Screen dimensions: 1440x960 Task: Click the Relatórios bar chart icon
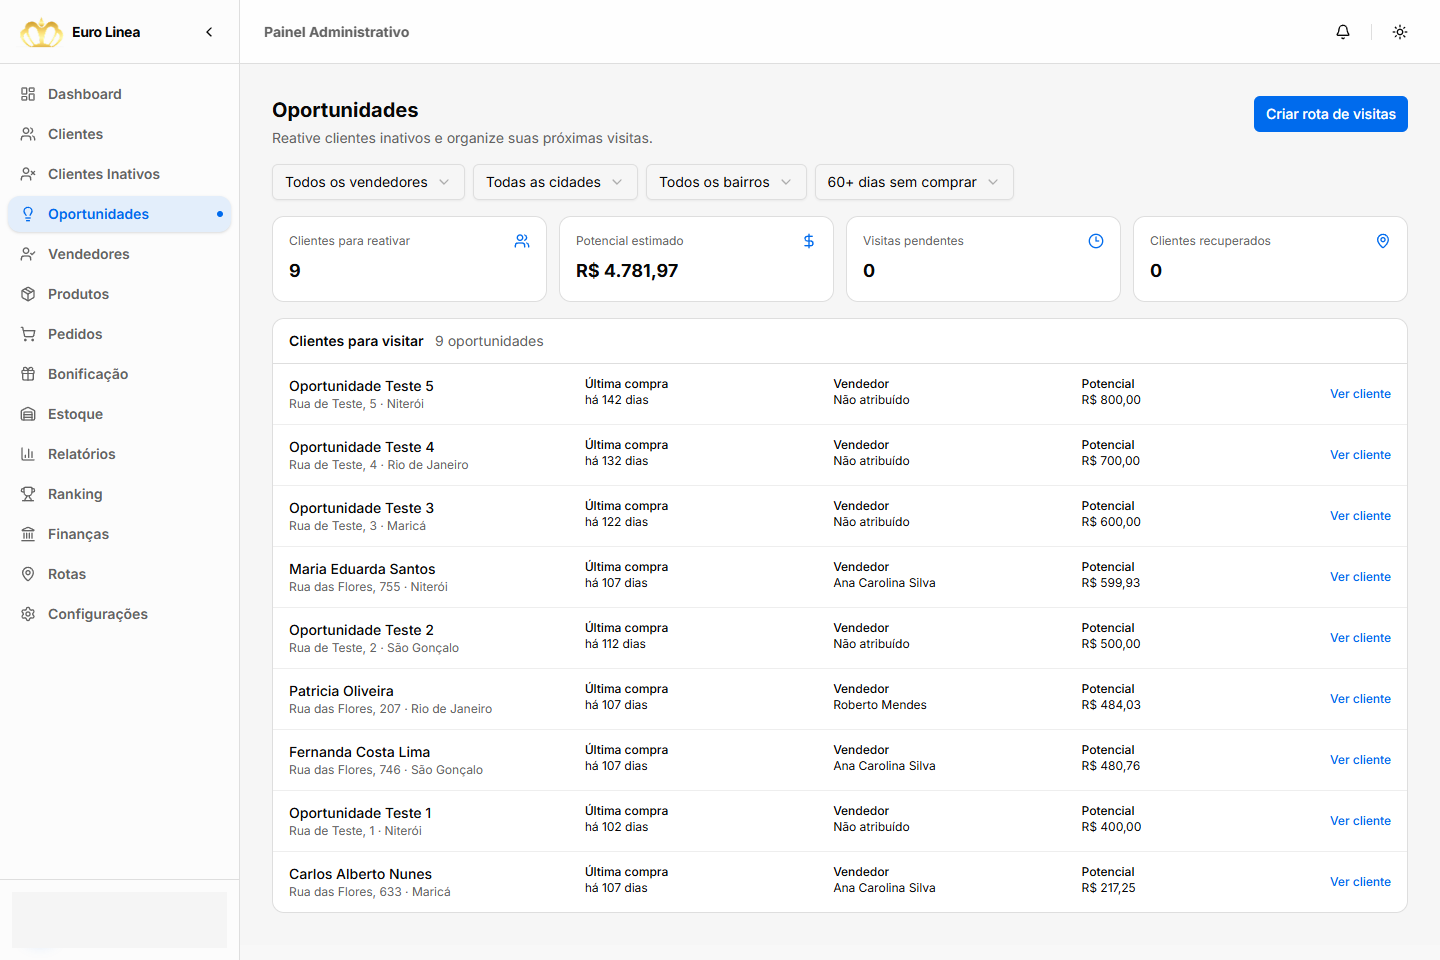pos(28,454)
